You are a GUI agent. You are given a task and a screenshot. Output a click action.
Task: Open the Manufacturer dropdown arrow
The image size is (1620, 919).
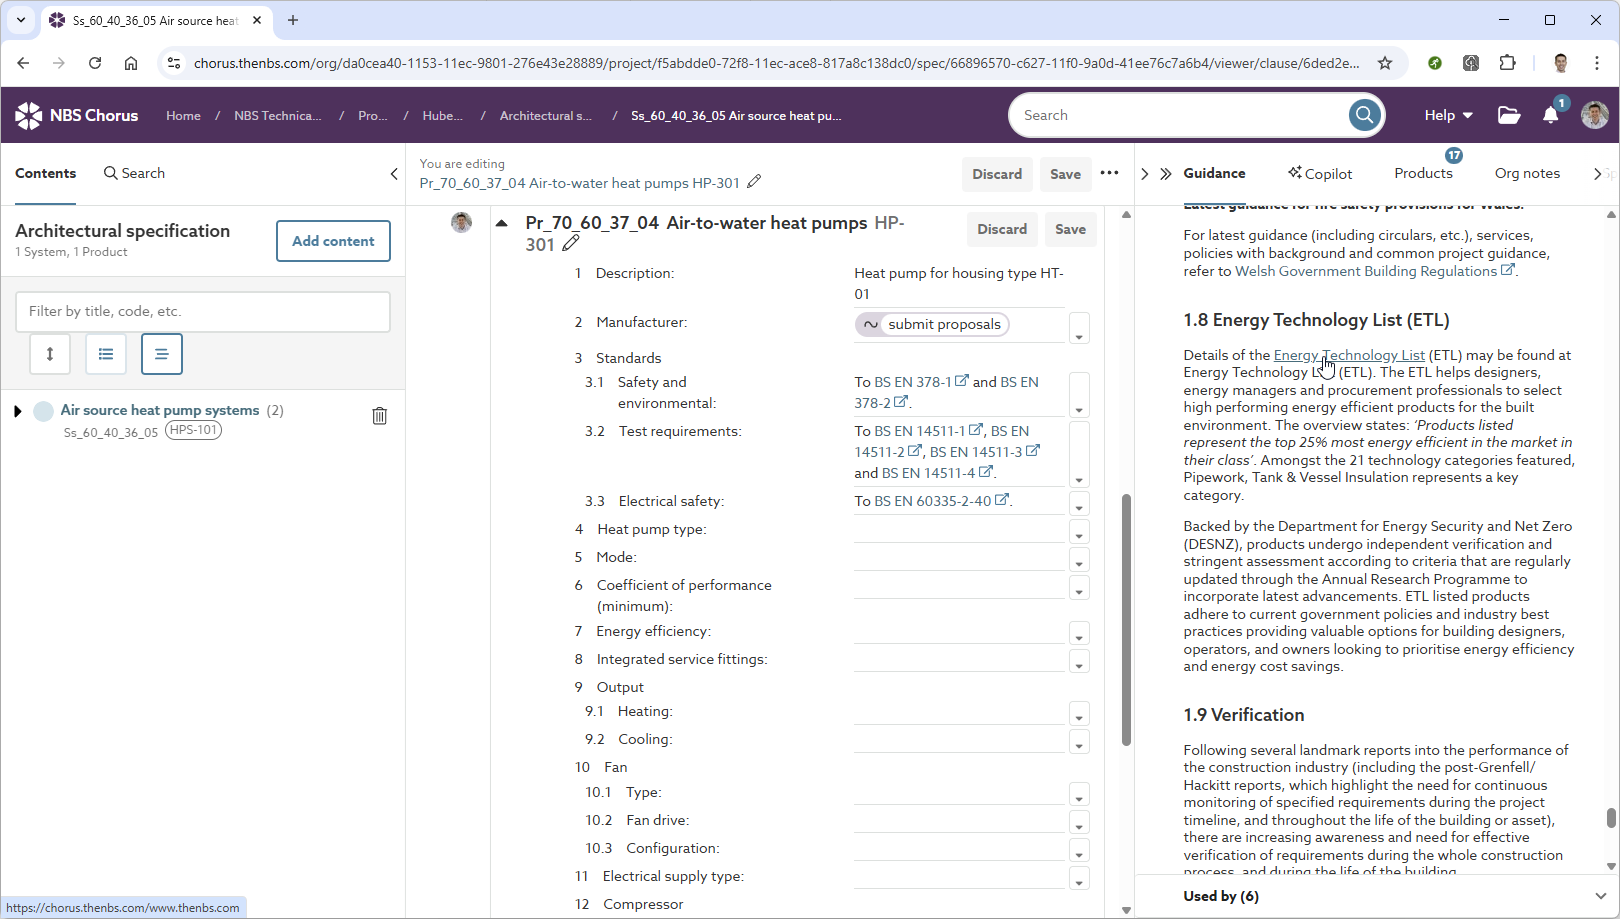pos(1079,328)
